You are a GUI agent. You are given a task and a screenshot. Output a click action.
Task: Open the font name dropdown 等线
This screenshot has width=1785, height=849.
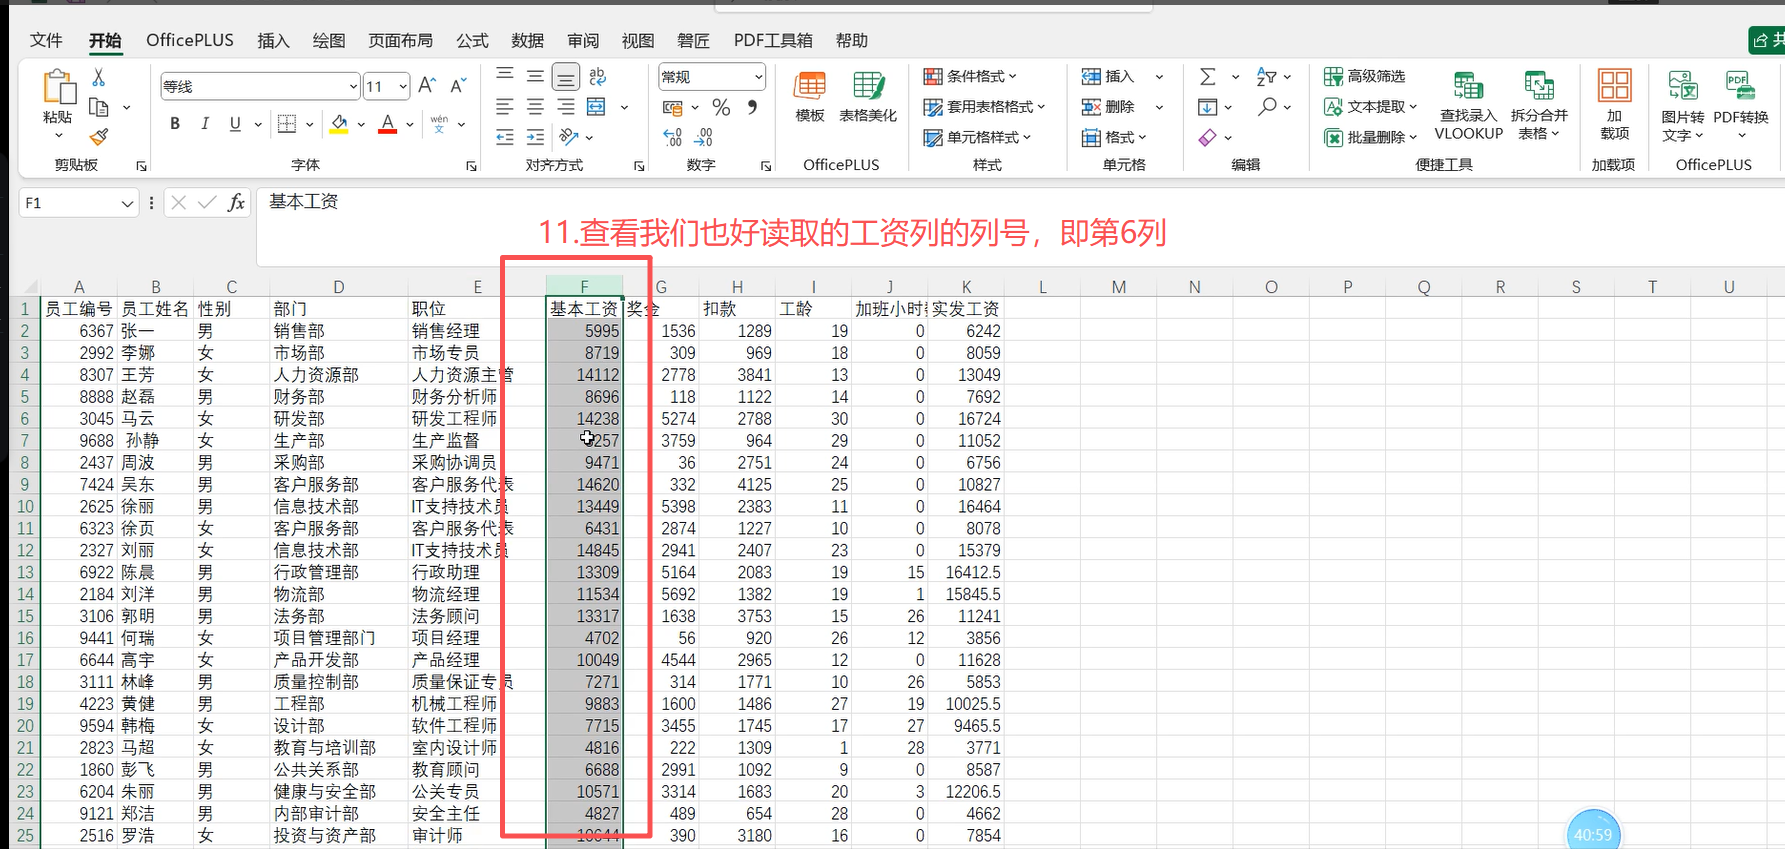pos(353,87)
